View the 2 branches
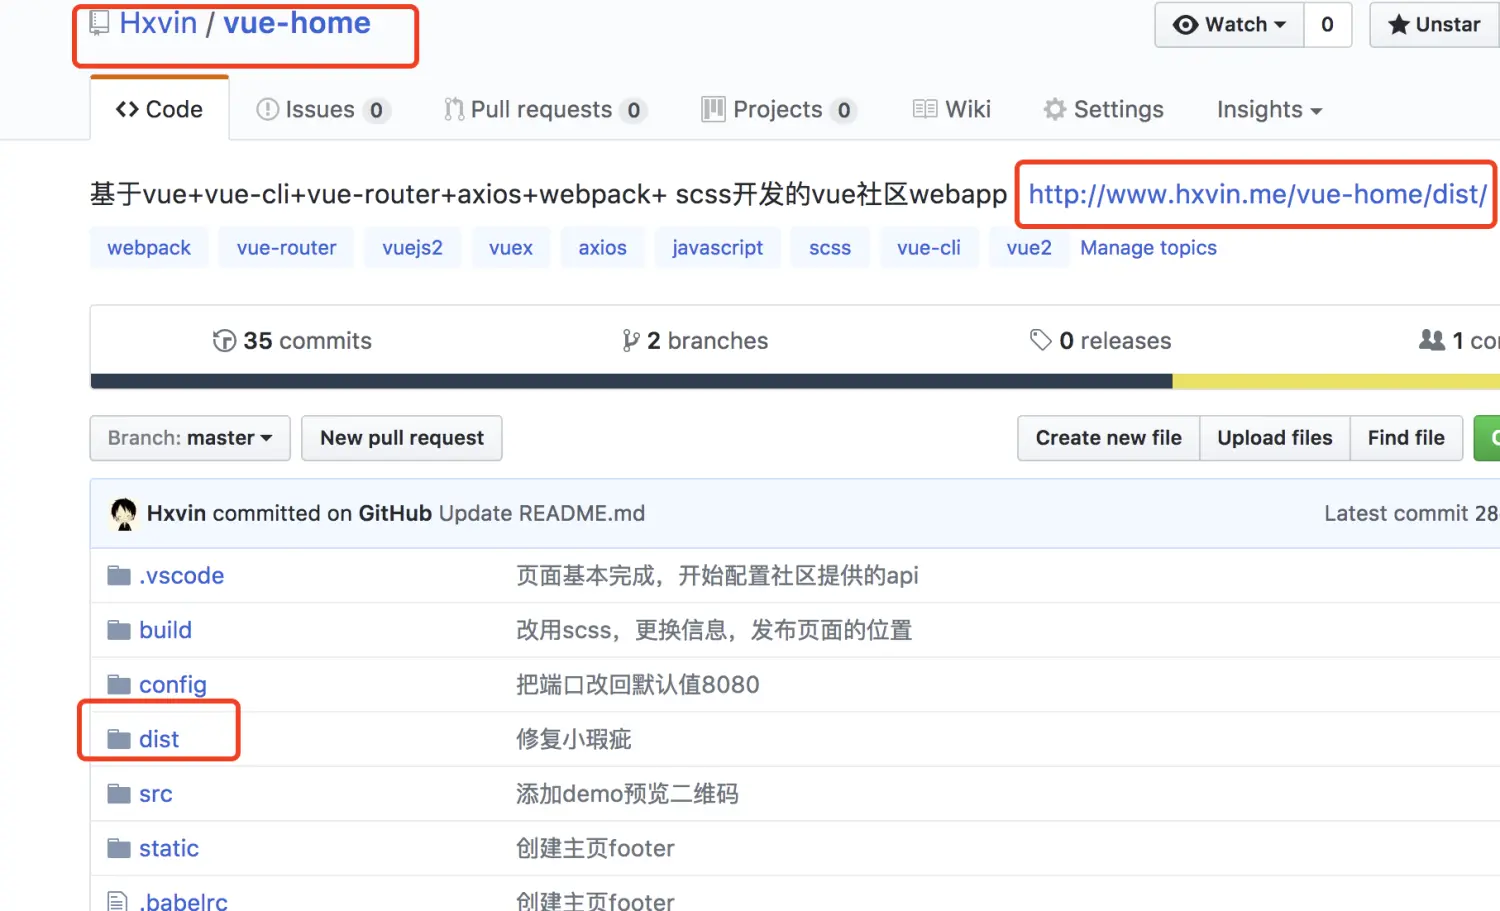Image resolution: width=1500 pixels, height=911 pixels. (x=695, y=341)
